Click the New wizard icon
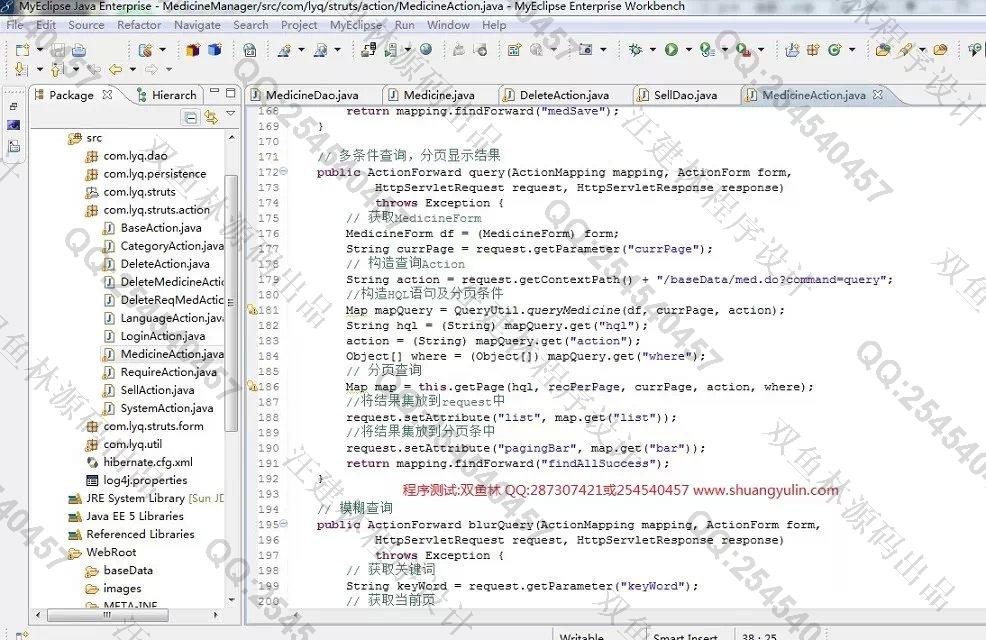Image resolution: width=986 pixels, height=640 pixels. [x=22, y=50]
